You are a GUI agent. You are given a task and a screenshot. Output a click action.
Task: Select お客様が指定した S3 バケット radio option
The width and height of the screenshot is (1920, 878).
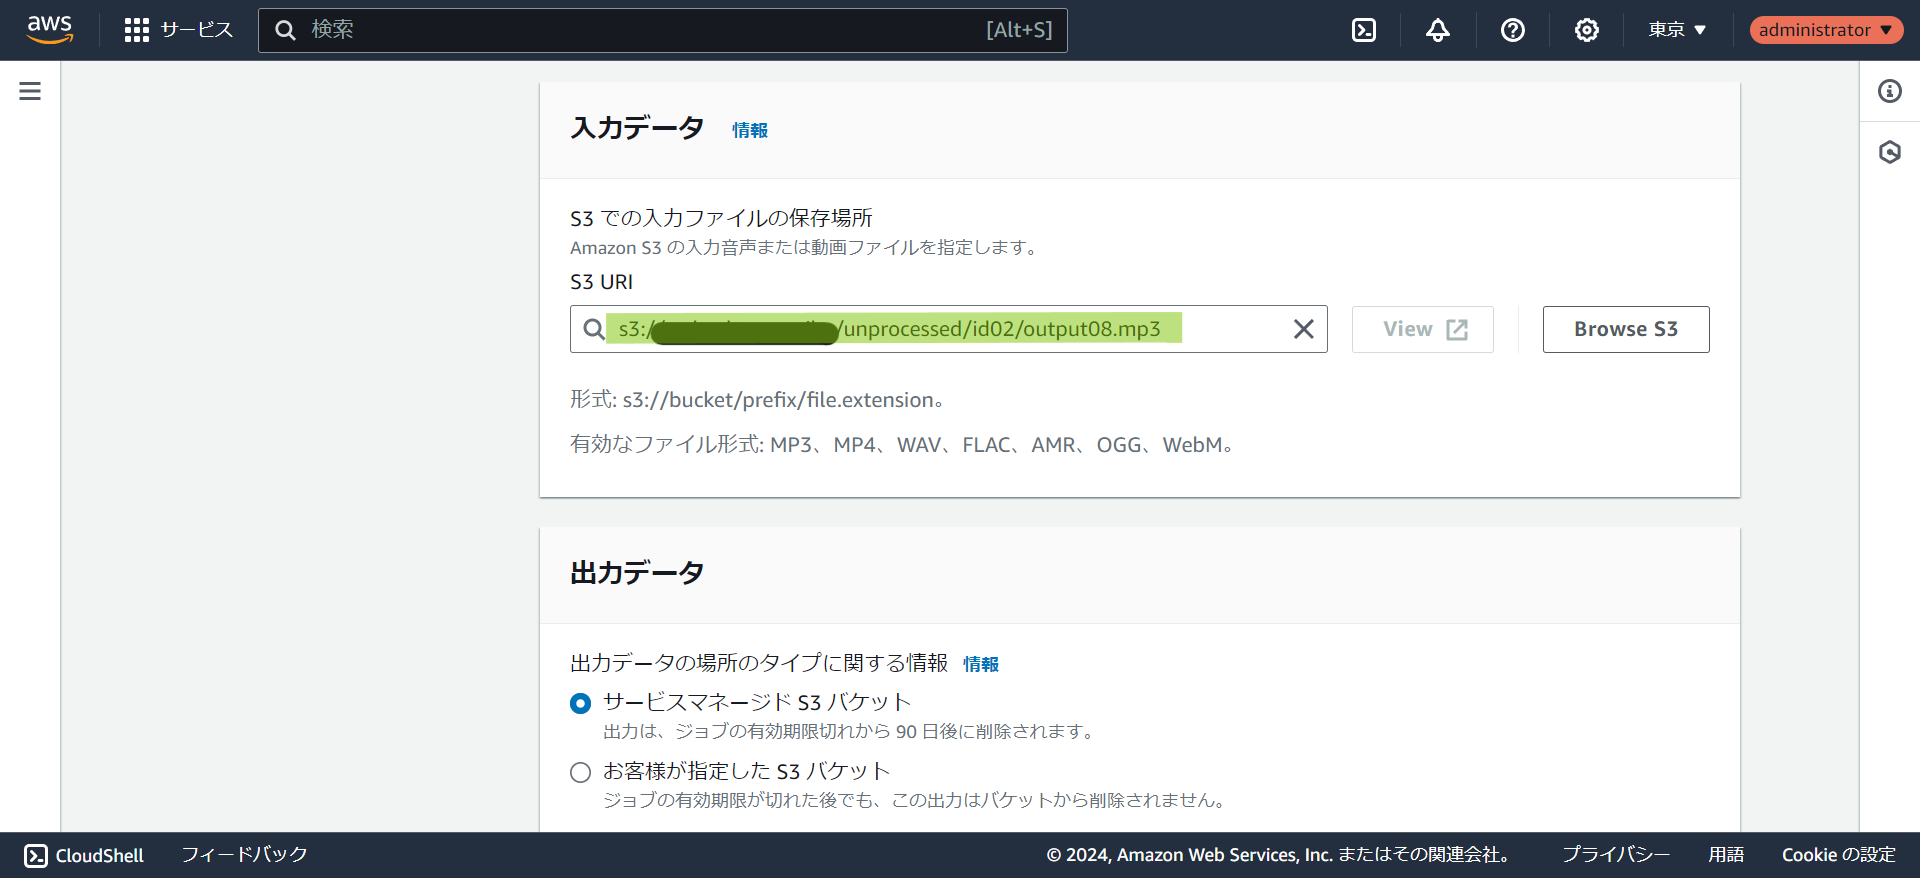tap(580, 772)
